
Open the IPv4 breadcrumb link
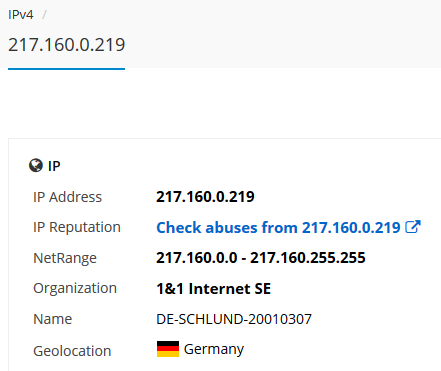(21, 15)
